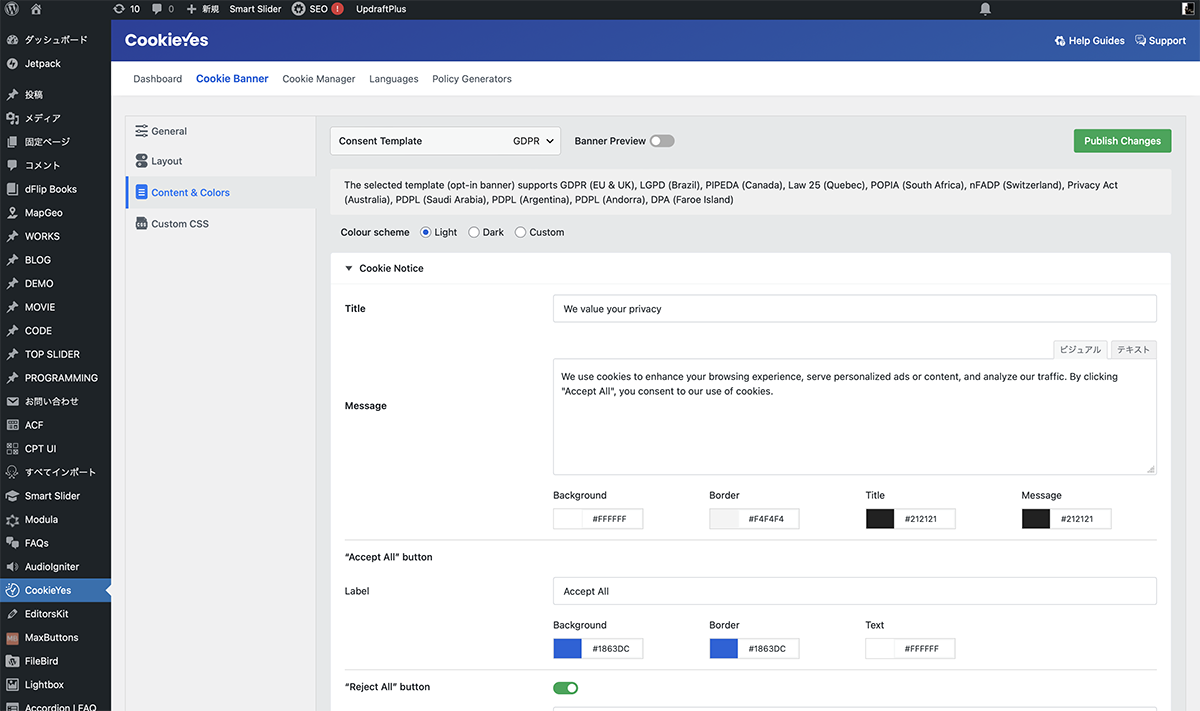This screenshot has height=711, width=1200.
Task: Click the WordPress logo icon
Action: [x=12, y=9]
